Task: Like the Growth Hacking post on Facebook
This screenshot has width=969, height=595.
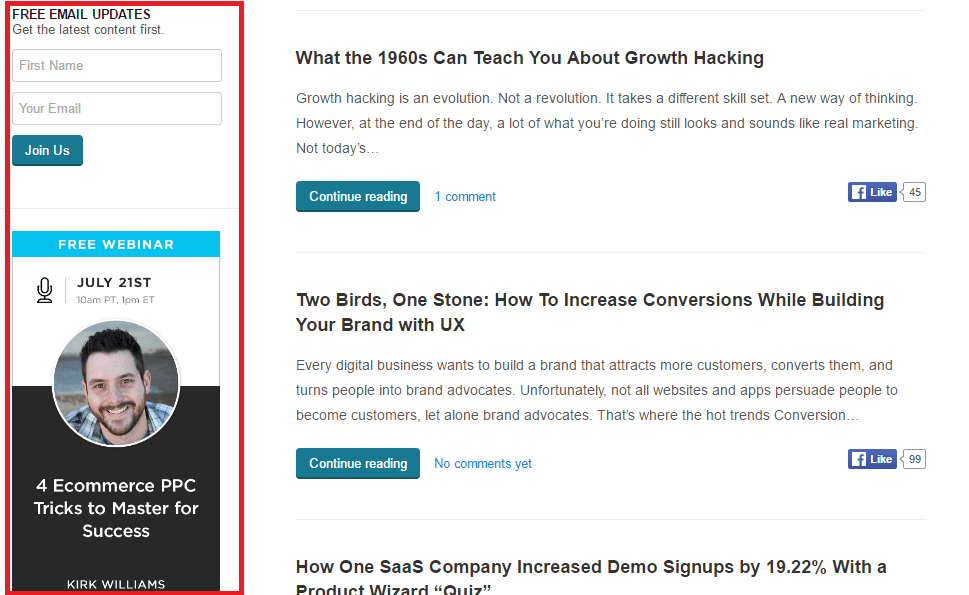Action: pyautogui.click(x=872, y=192)
